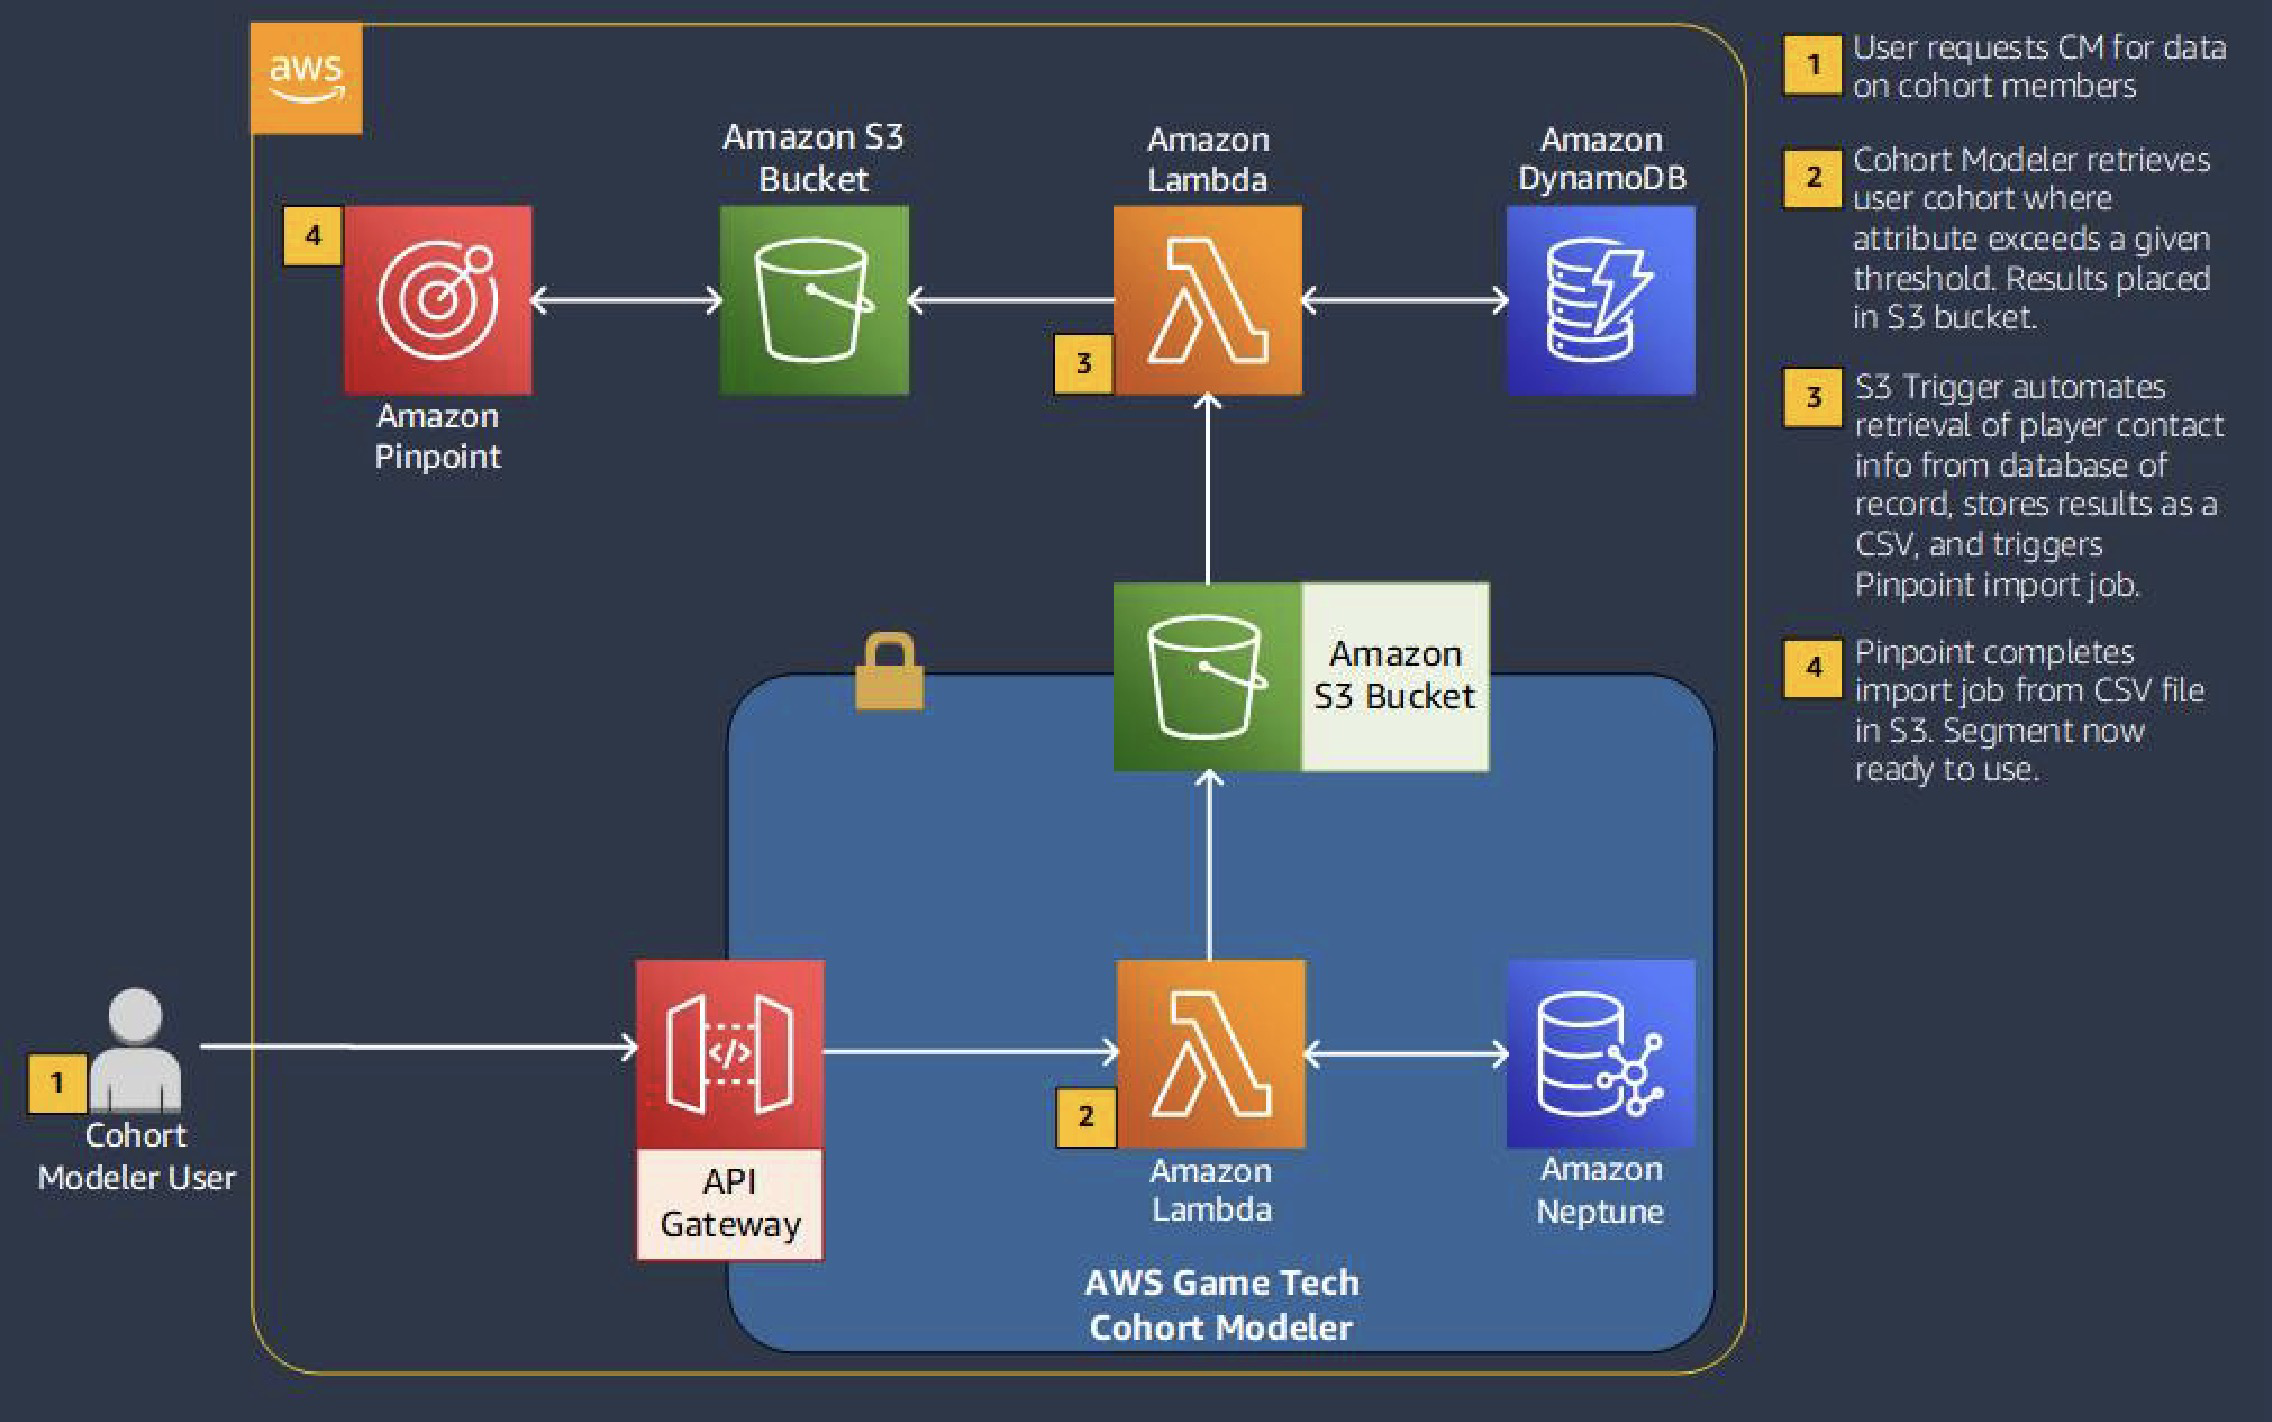Click the "API Gateway" text label
Screen dimensions: 2272x1422
click(730, 1204)
